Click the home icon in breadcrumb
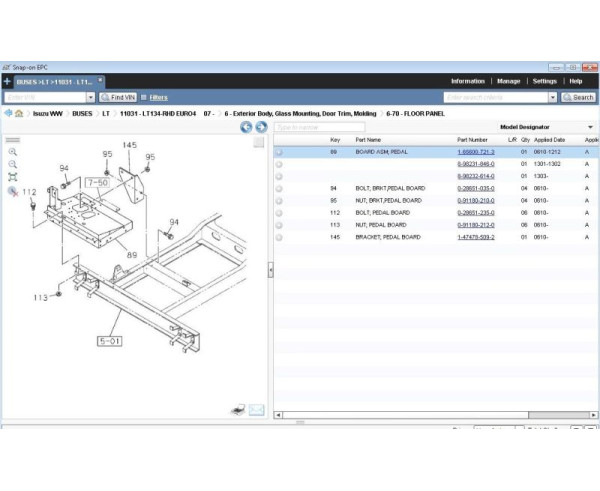The height and width of the screenshot is (491, 600). tap(19, 114)
